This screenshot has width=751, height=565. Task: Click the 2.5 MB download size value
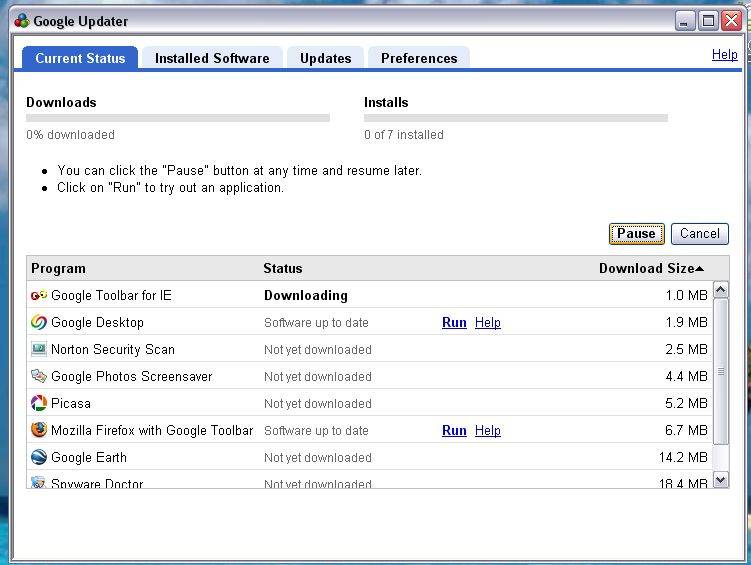(686, 349)
